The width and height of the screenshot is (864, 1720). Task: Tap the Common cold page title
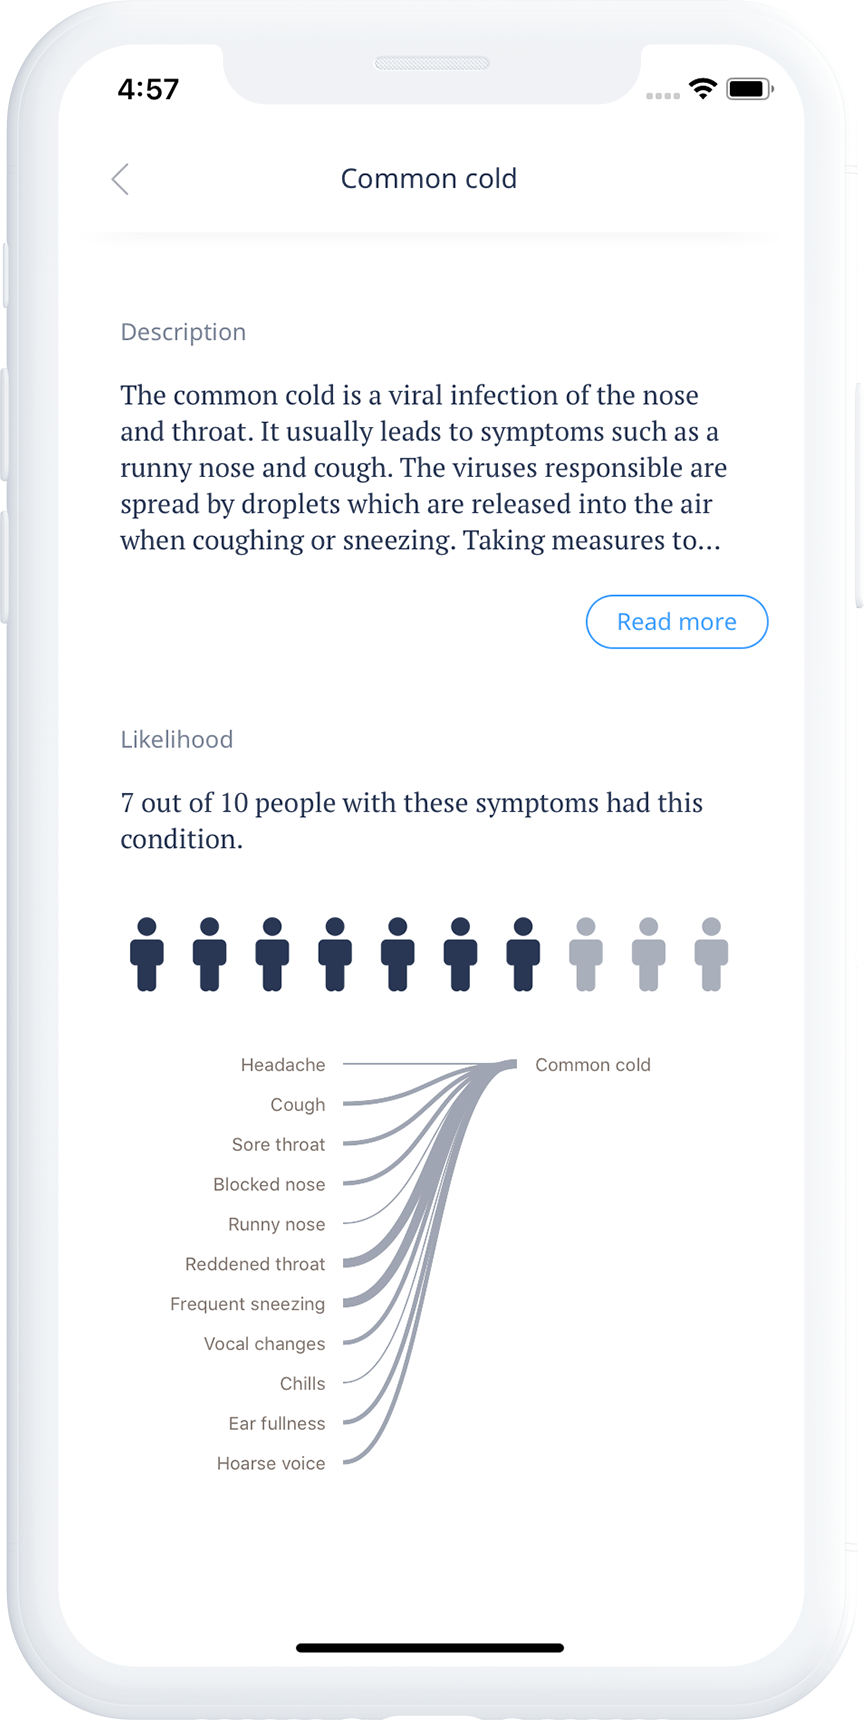click(429, 179)
